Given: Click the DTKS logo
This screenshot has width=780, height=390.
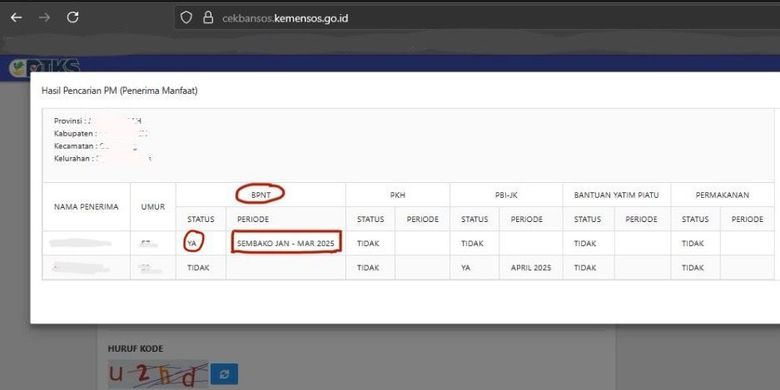Looking at the screenshot, I should tap(45, 66).
